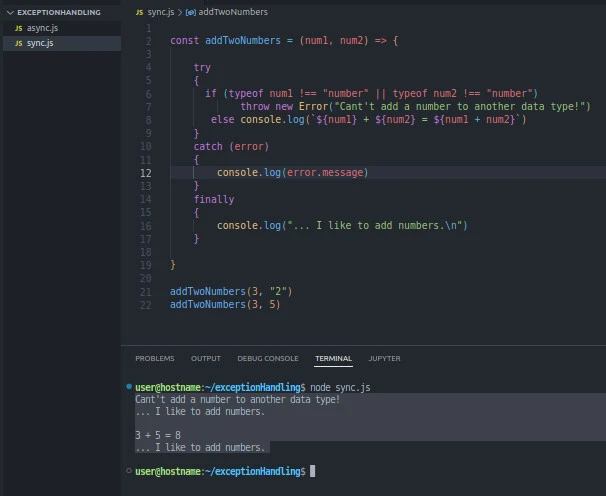Open the sync.js breadcrumb dropdown
Screen dimensions: 606x496
pos(162,12)
